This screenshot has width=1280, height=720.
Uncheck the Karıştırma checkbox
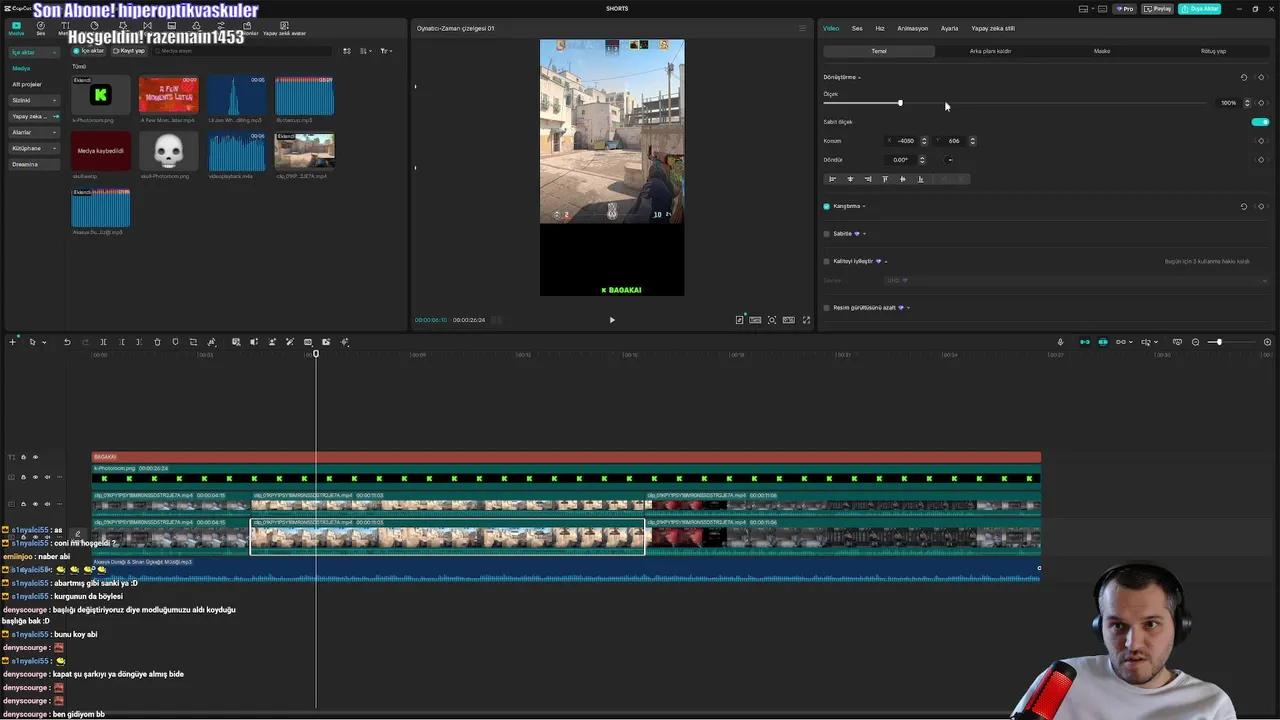coord(827,206)
